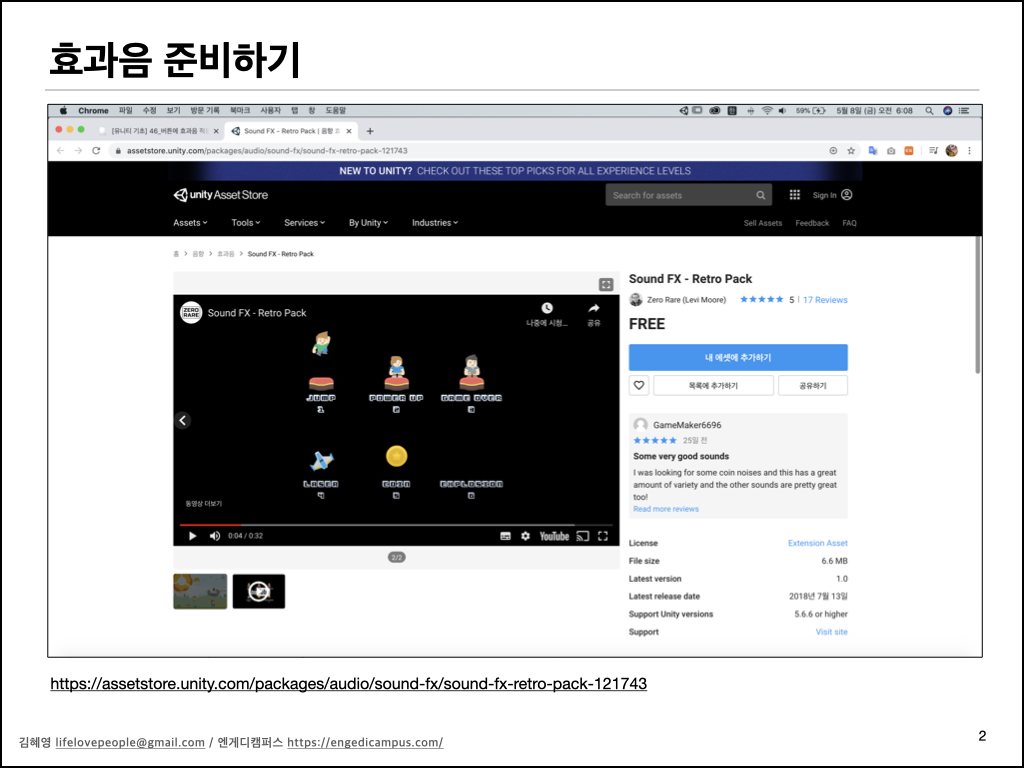
Task: Click the search magnifier in asset search
Action: (761, 195)
